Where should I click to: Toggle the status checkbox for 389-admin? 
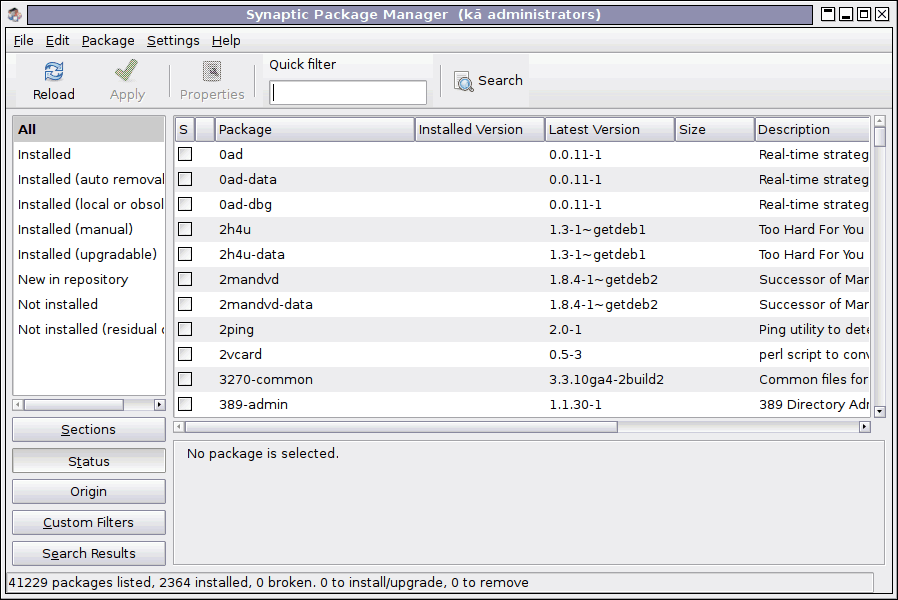point(185,404)
